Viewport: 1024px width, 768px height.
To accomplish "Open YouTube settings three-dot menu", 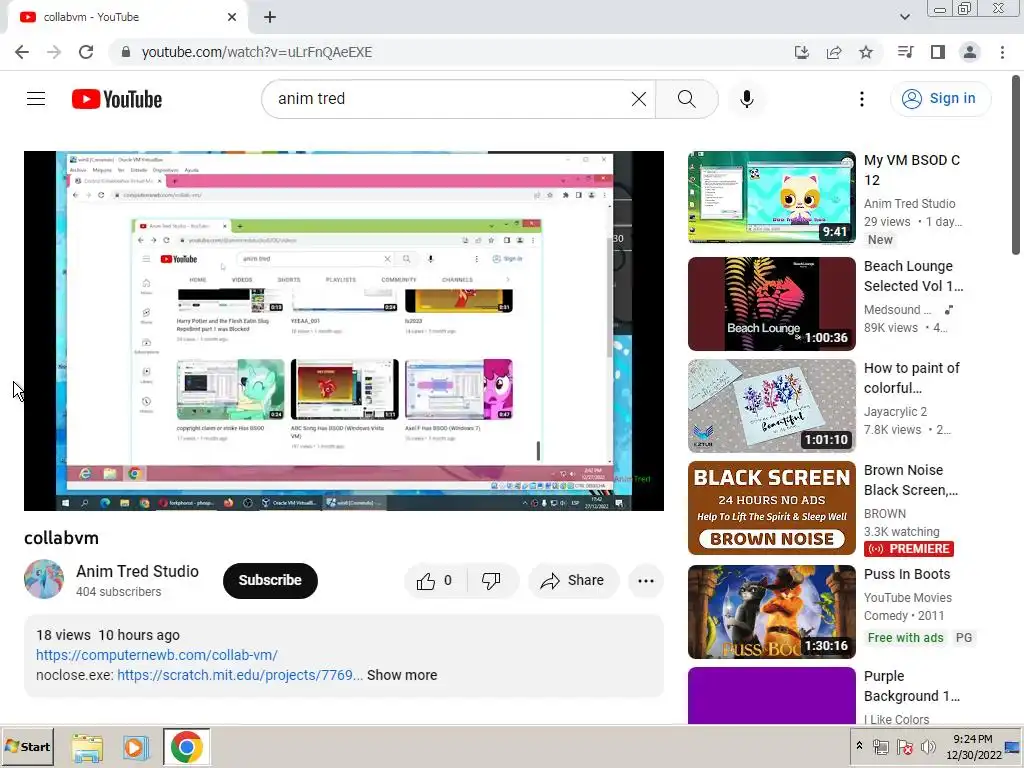I will tap(862, 99).
